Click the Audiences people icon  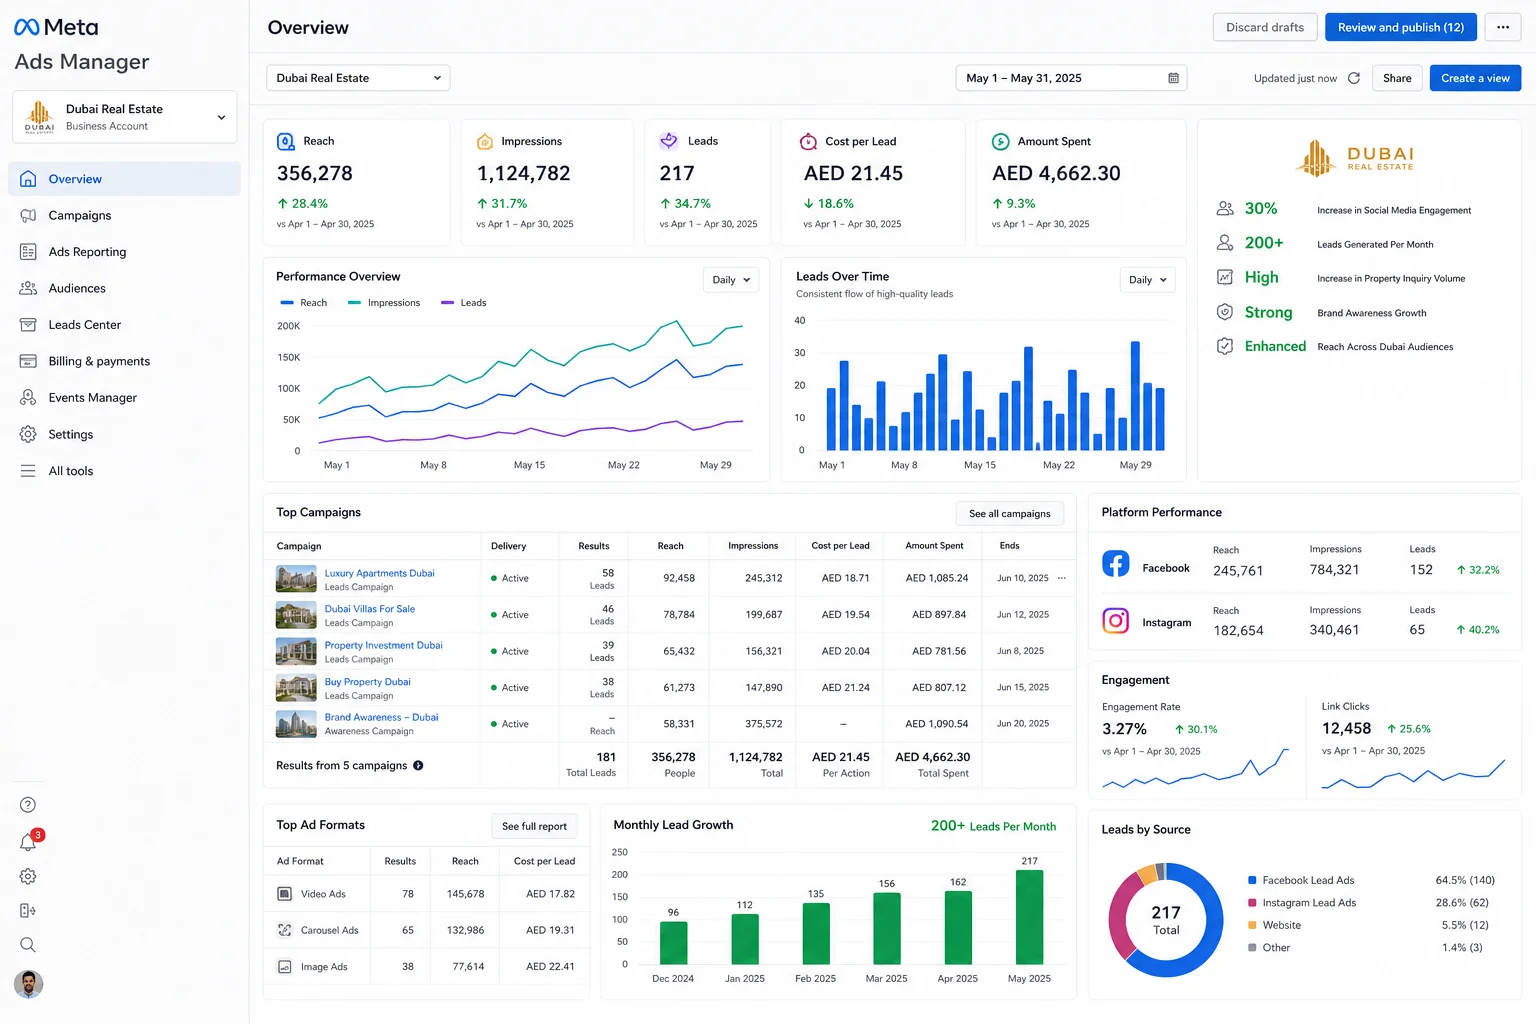pos(28,288)
